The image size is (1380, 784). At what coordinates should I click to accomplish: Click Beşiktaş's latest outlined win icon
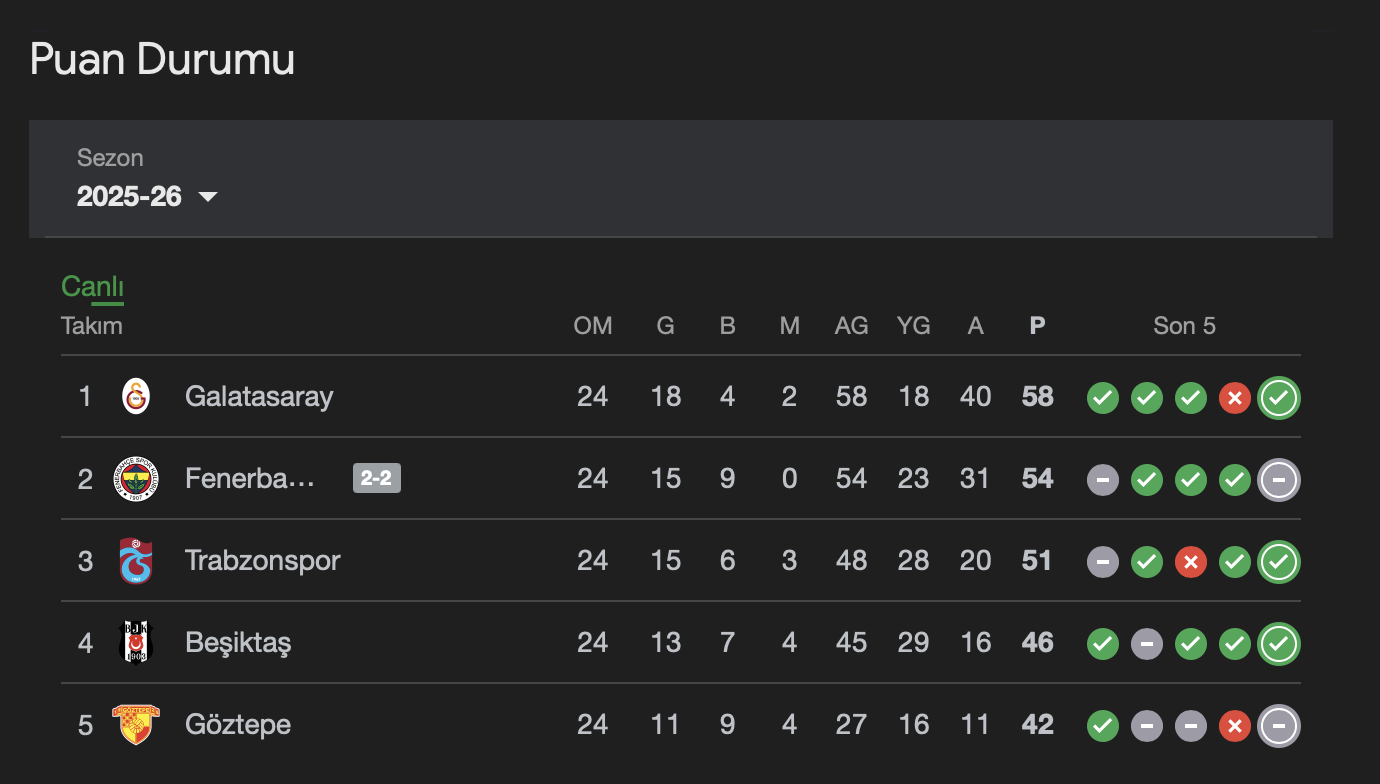click(x=1279, y=644)
